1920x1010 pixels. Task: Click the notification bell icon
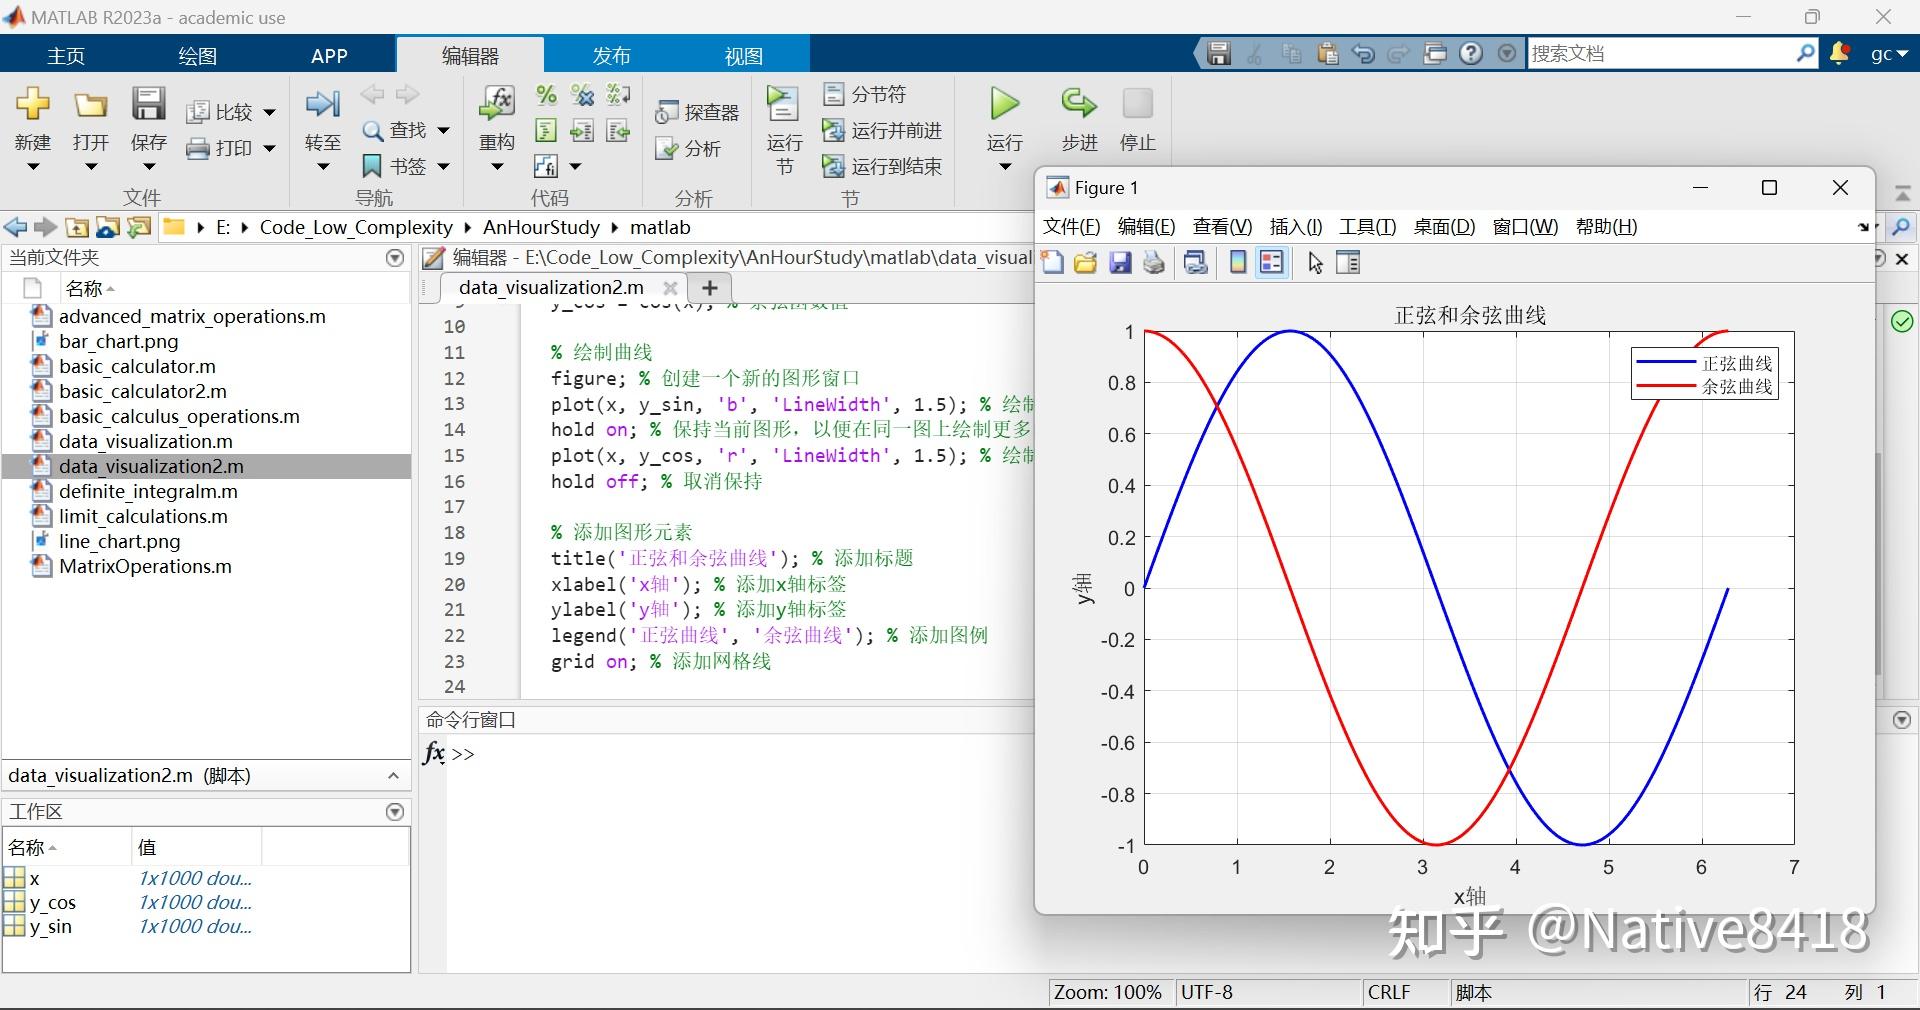point(1839,54)
